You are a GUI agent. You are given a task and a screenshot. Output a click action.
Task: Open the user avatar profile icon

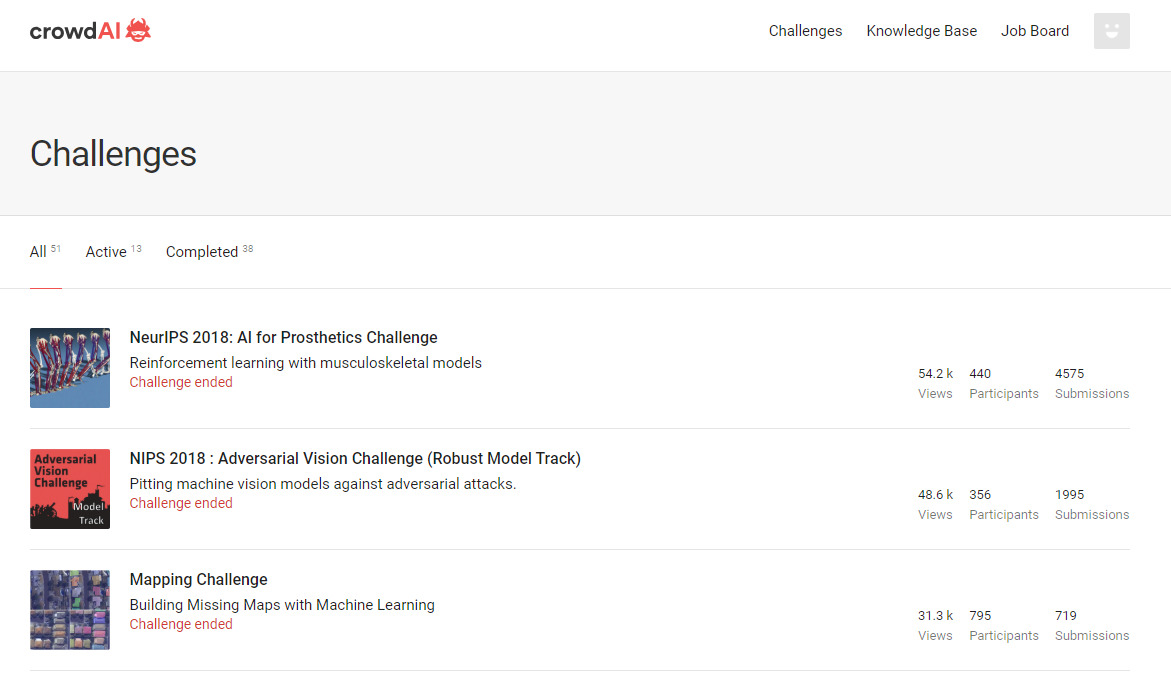(x=1111, y=31)
